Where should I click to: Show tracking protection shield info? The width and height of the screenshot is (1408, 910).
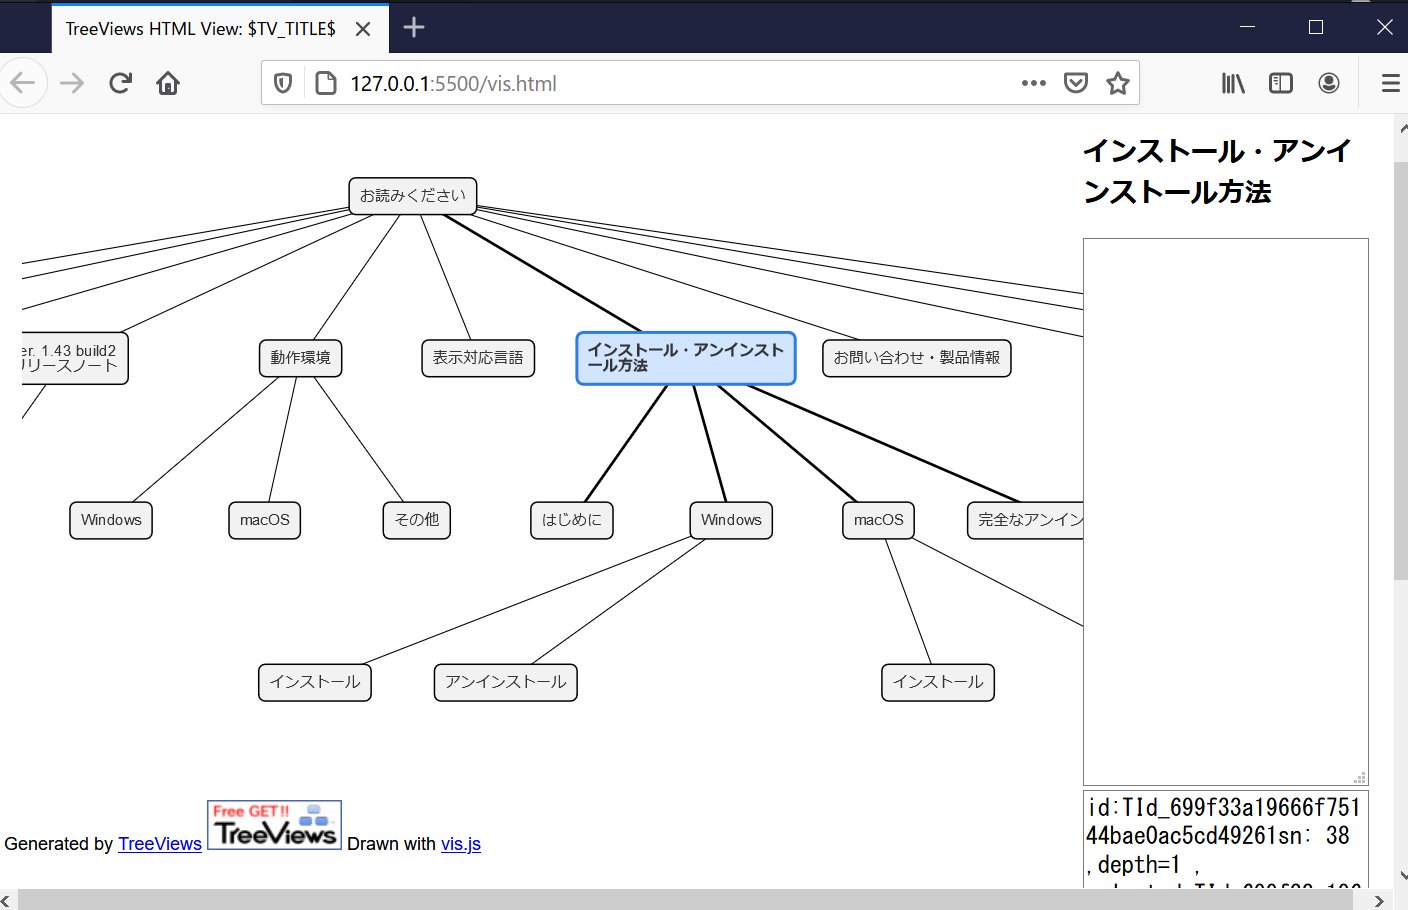click(x=283, y=83)
